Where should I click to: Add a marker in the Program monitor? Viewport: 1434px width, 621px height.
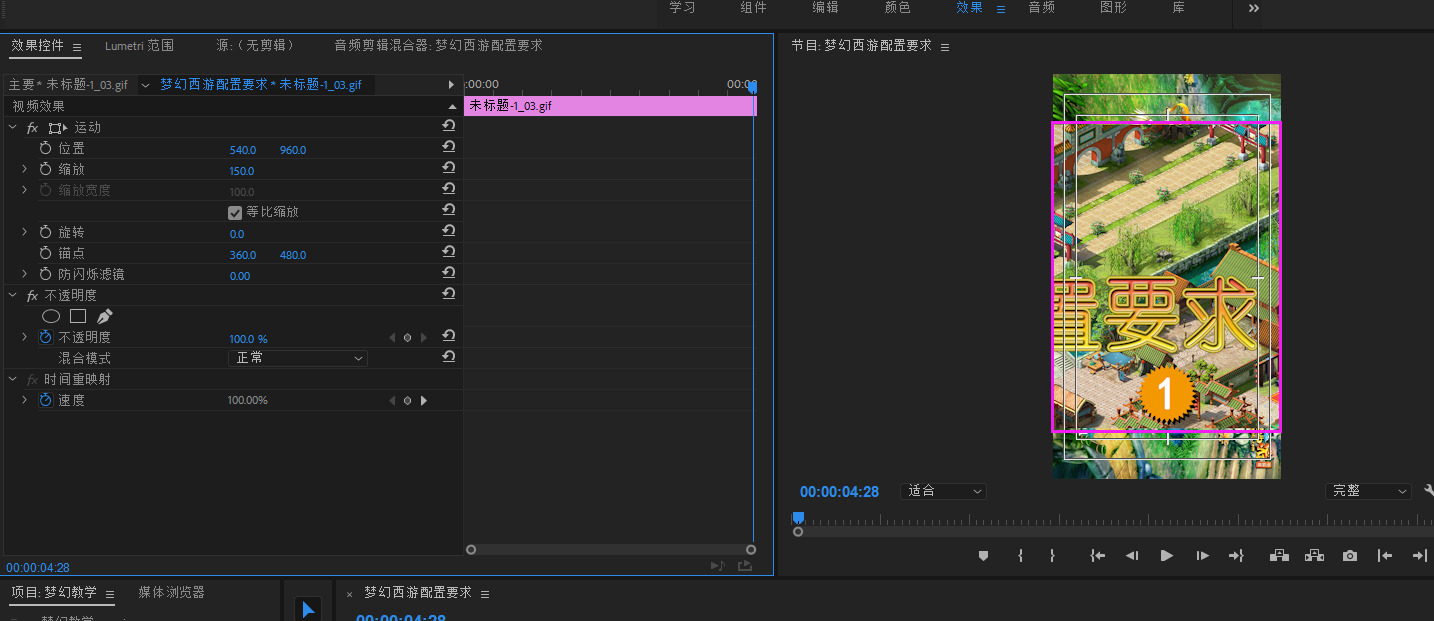983,555
